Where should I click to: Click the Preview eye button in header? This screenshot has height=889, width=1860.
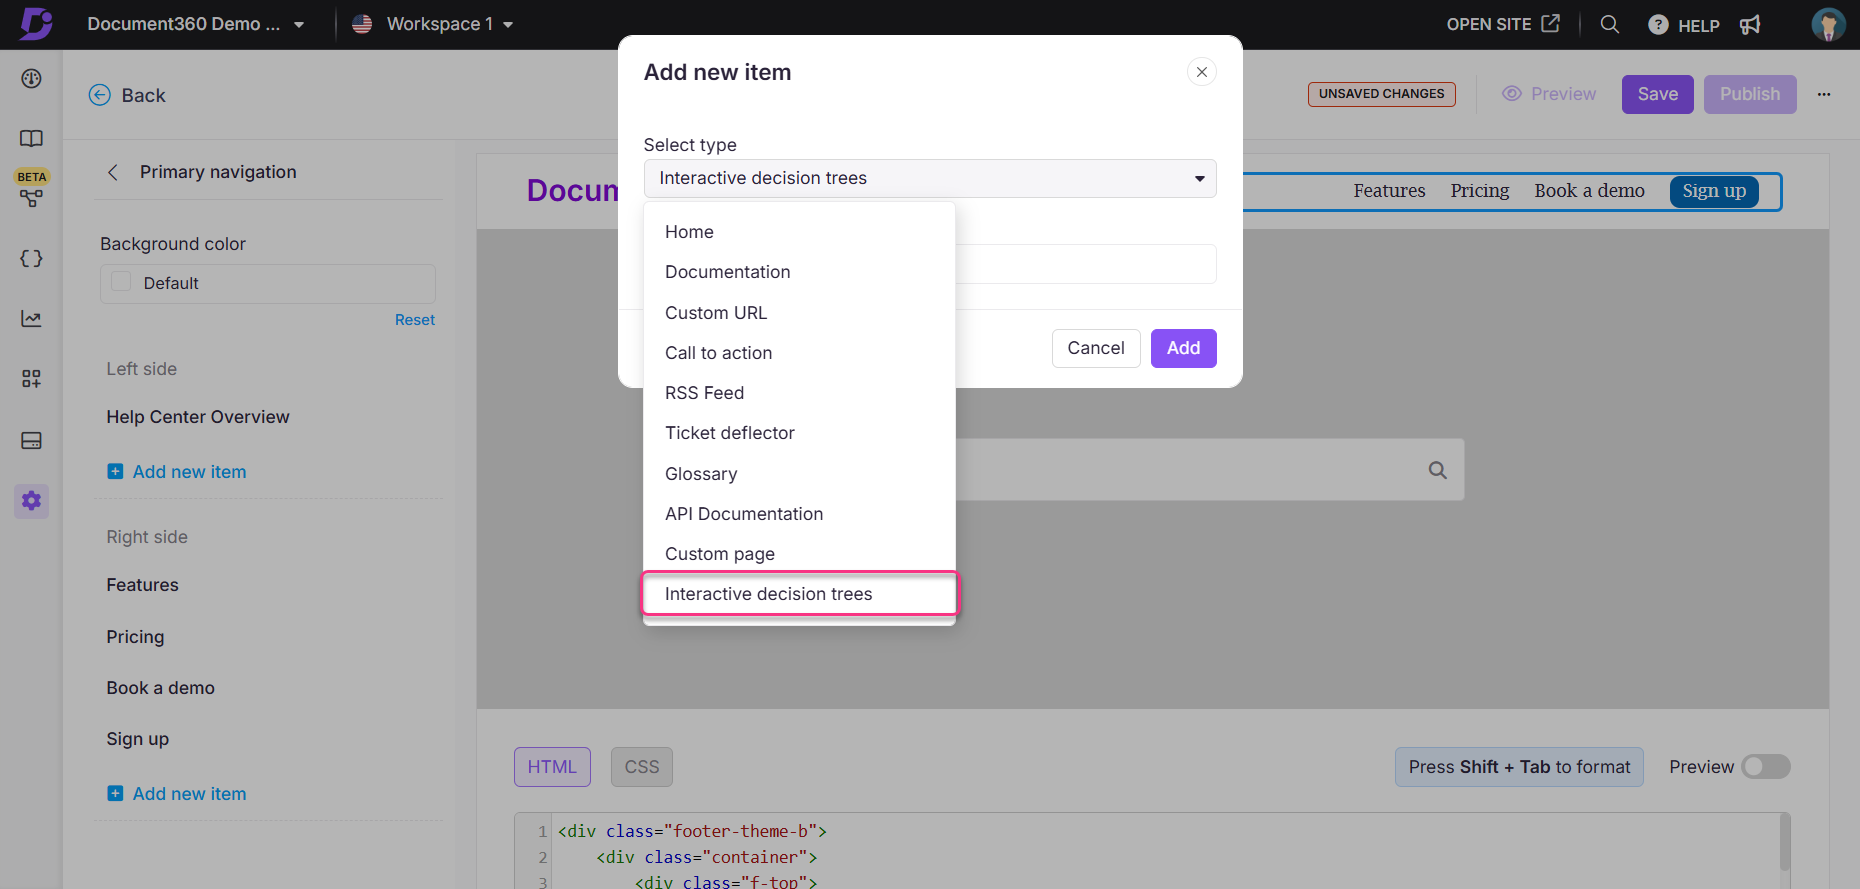coord(1549,94)
